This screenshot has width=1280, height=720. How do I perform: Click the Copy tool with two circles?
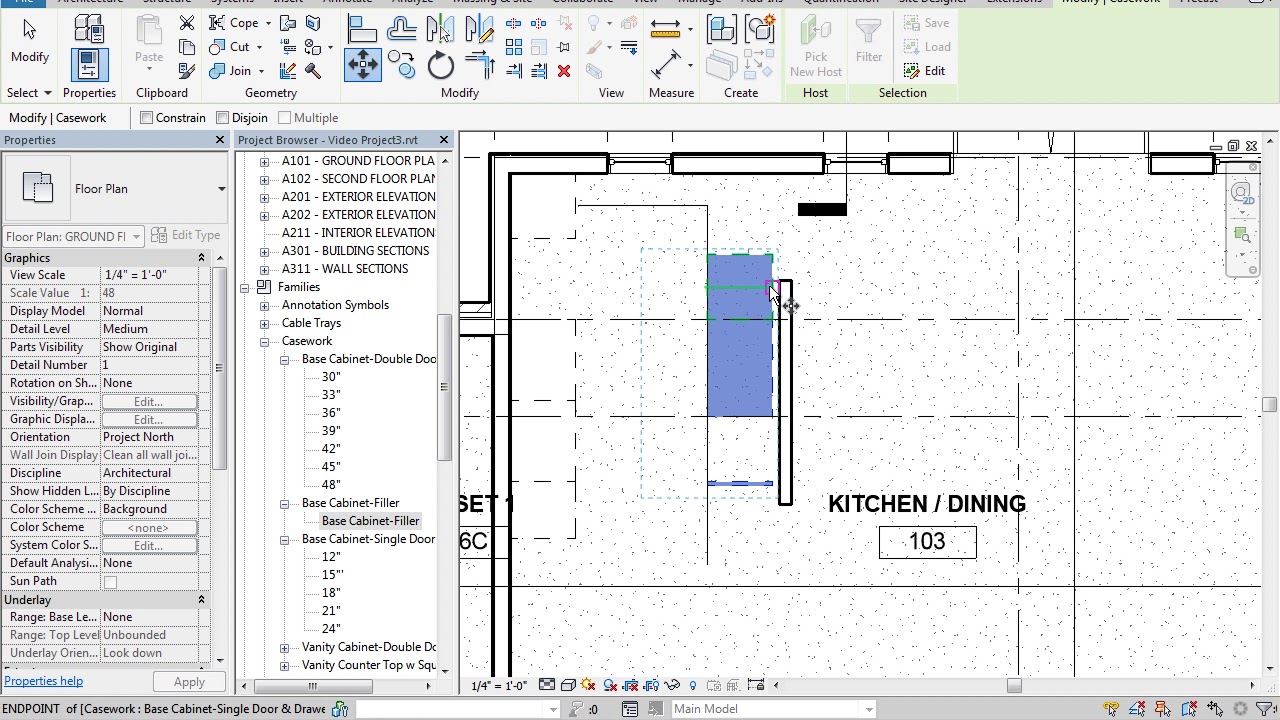pyautogui.click(x=402, y=65)
